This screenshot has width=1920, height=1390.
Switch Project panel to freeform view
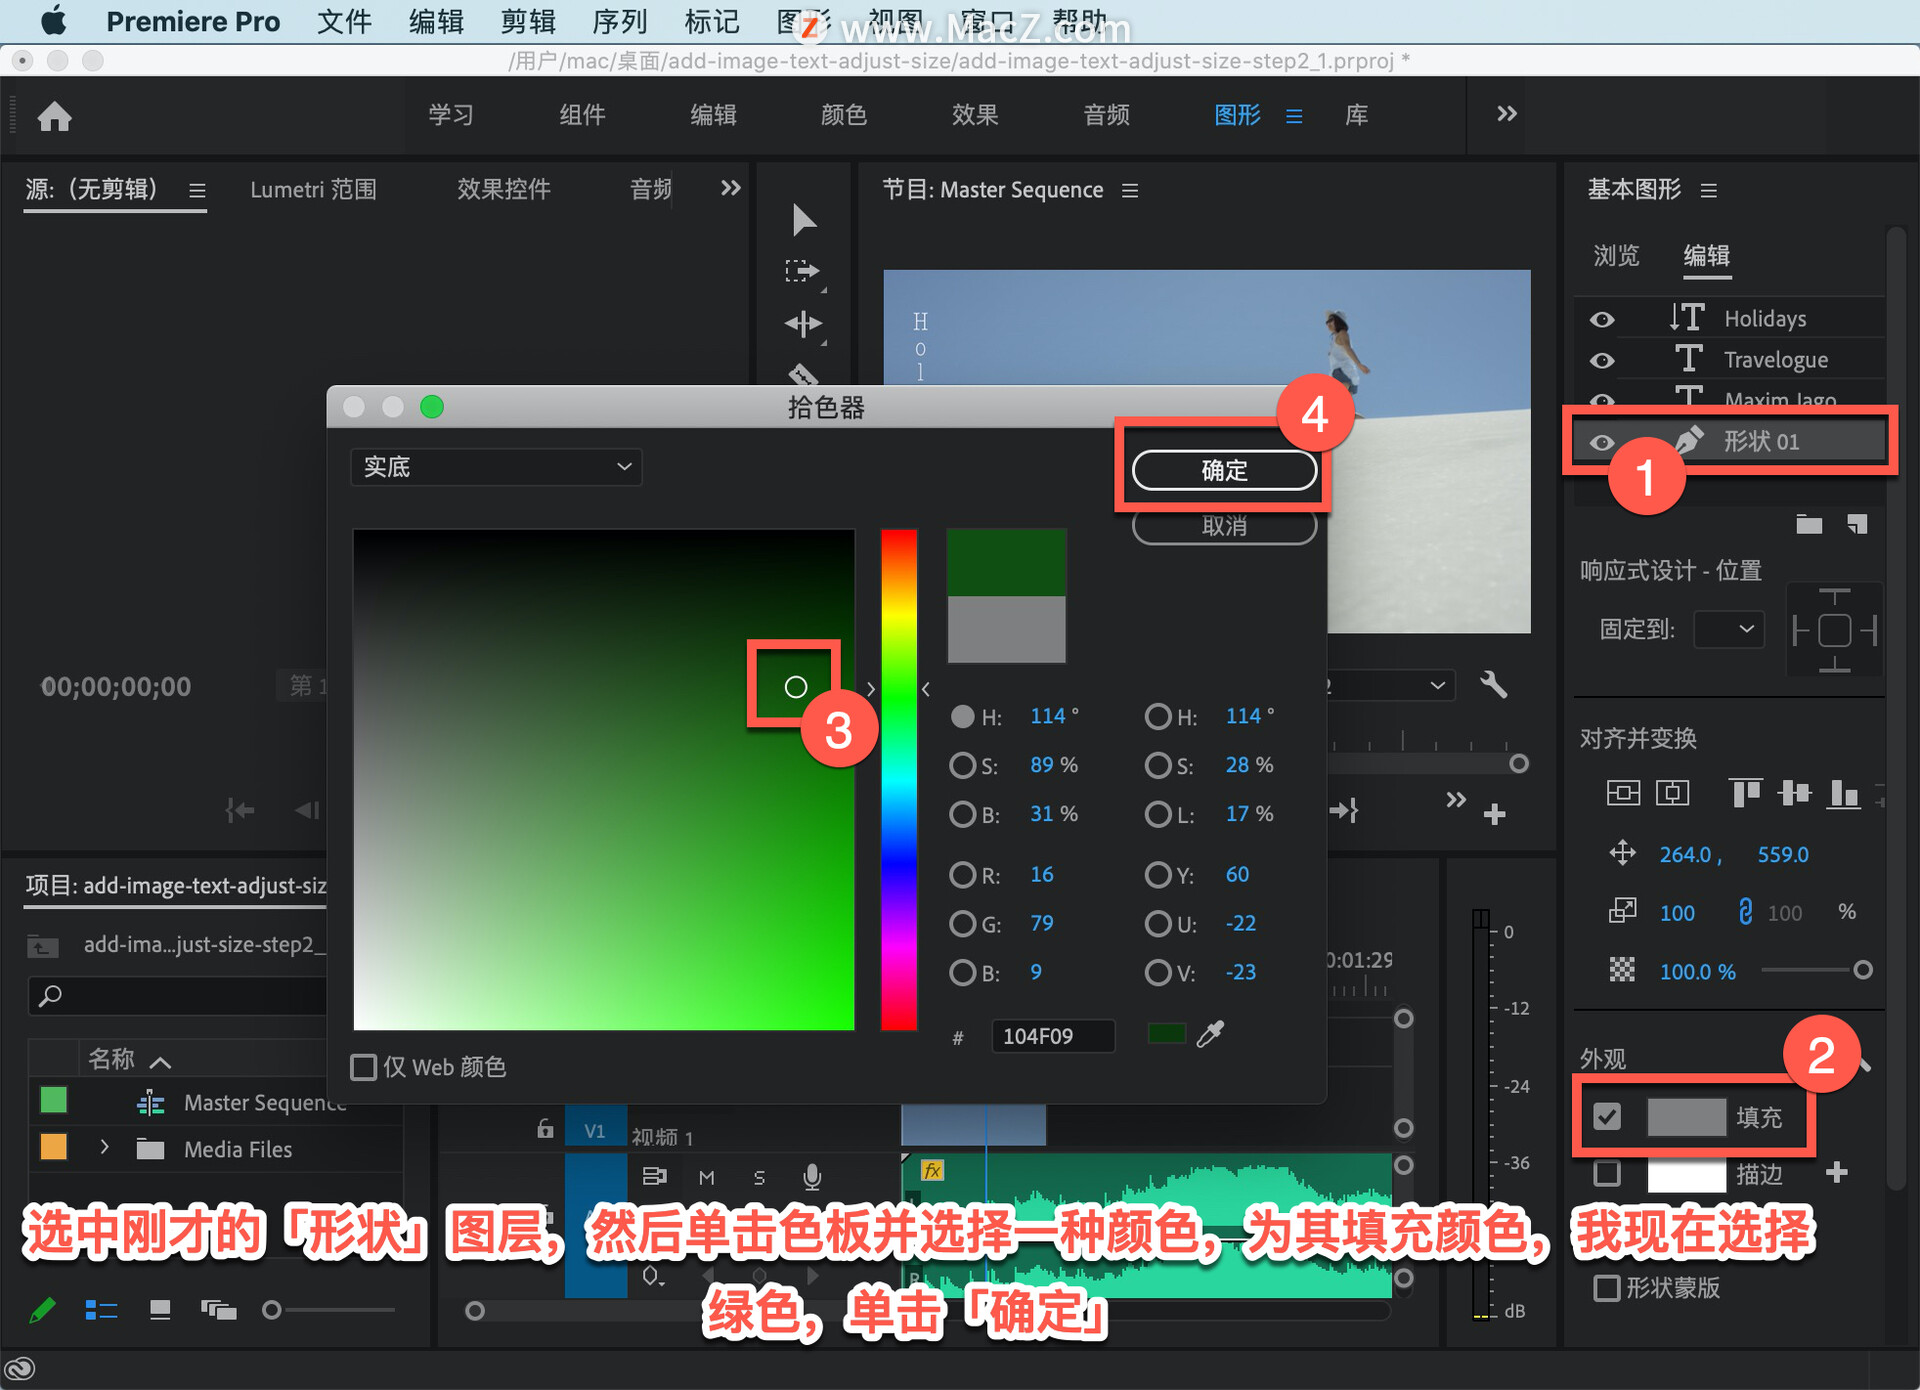218,1310
